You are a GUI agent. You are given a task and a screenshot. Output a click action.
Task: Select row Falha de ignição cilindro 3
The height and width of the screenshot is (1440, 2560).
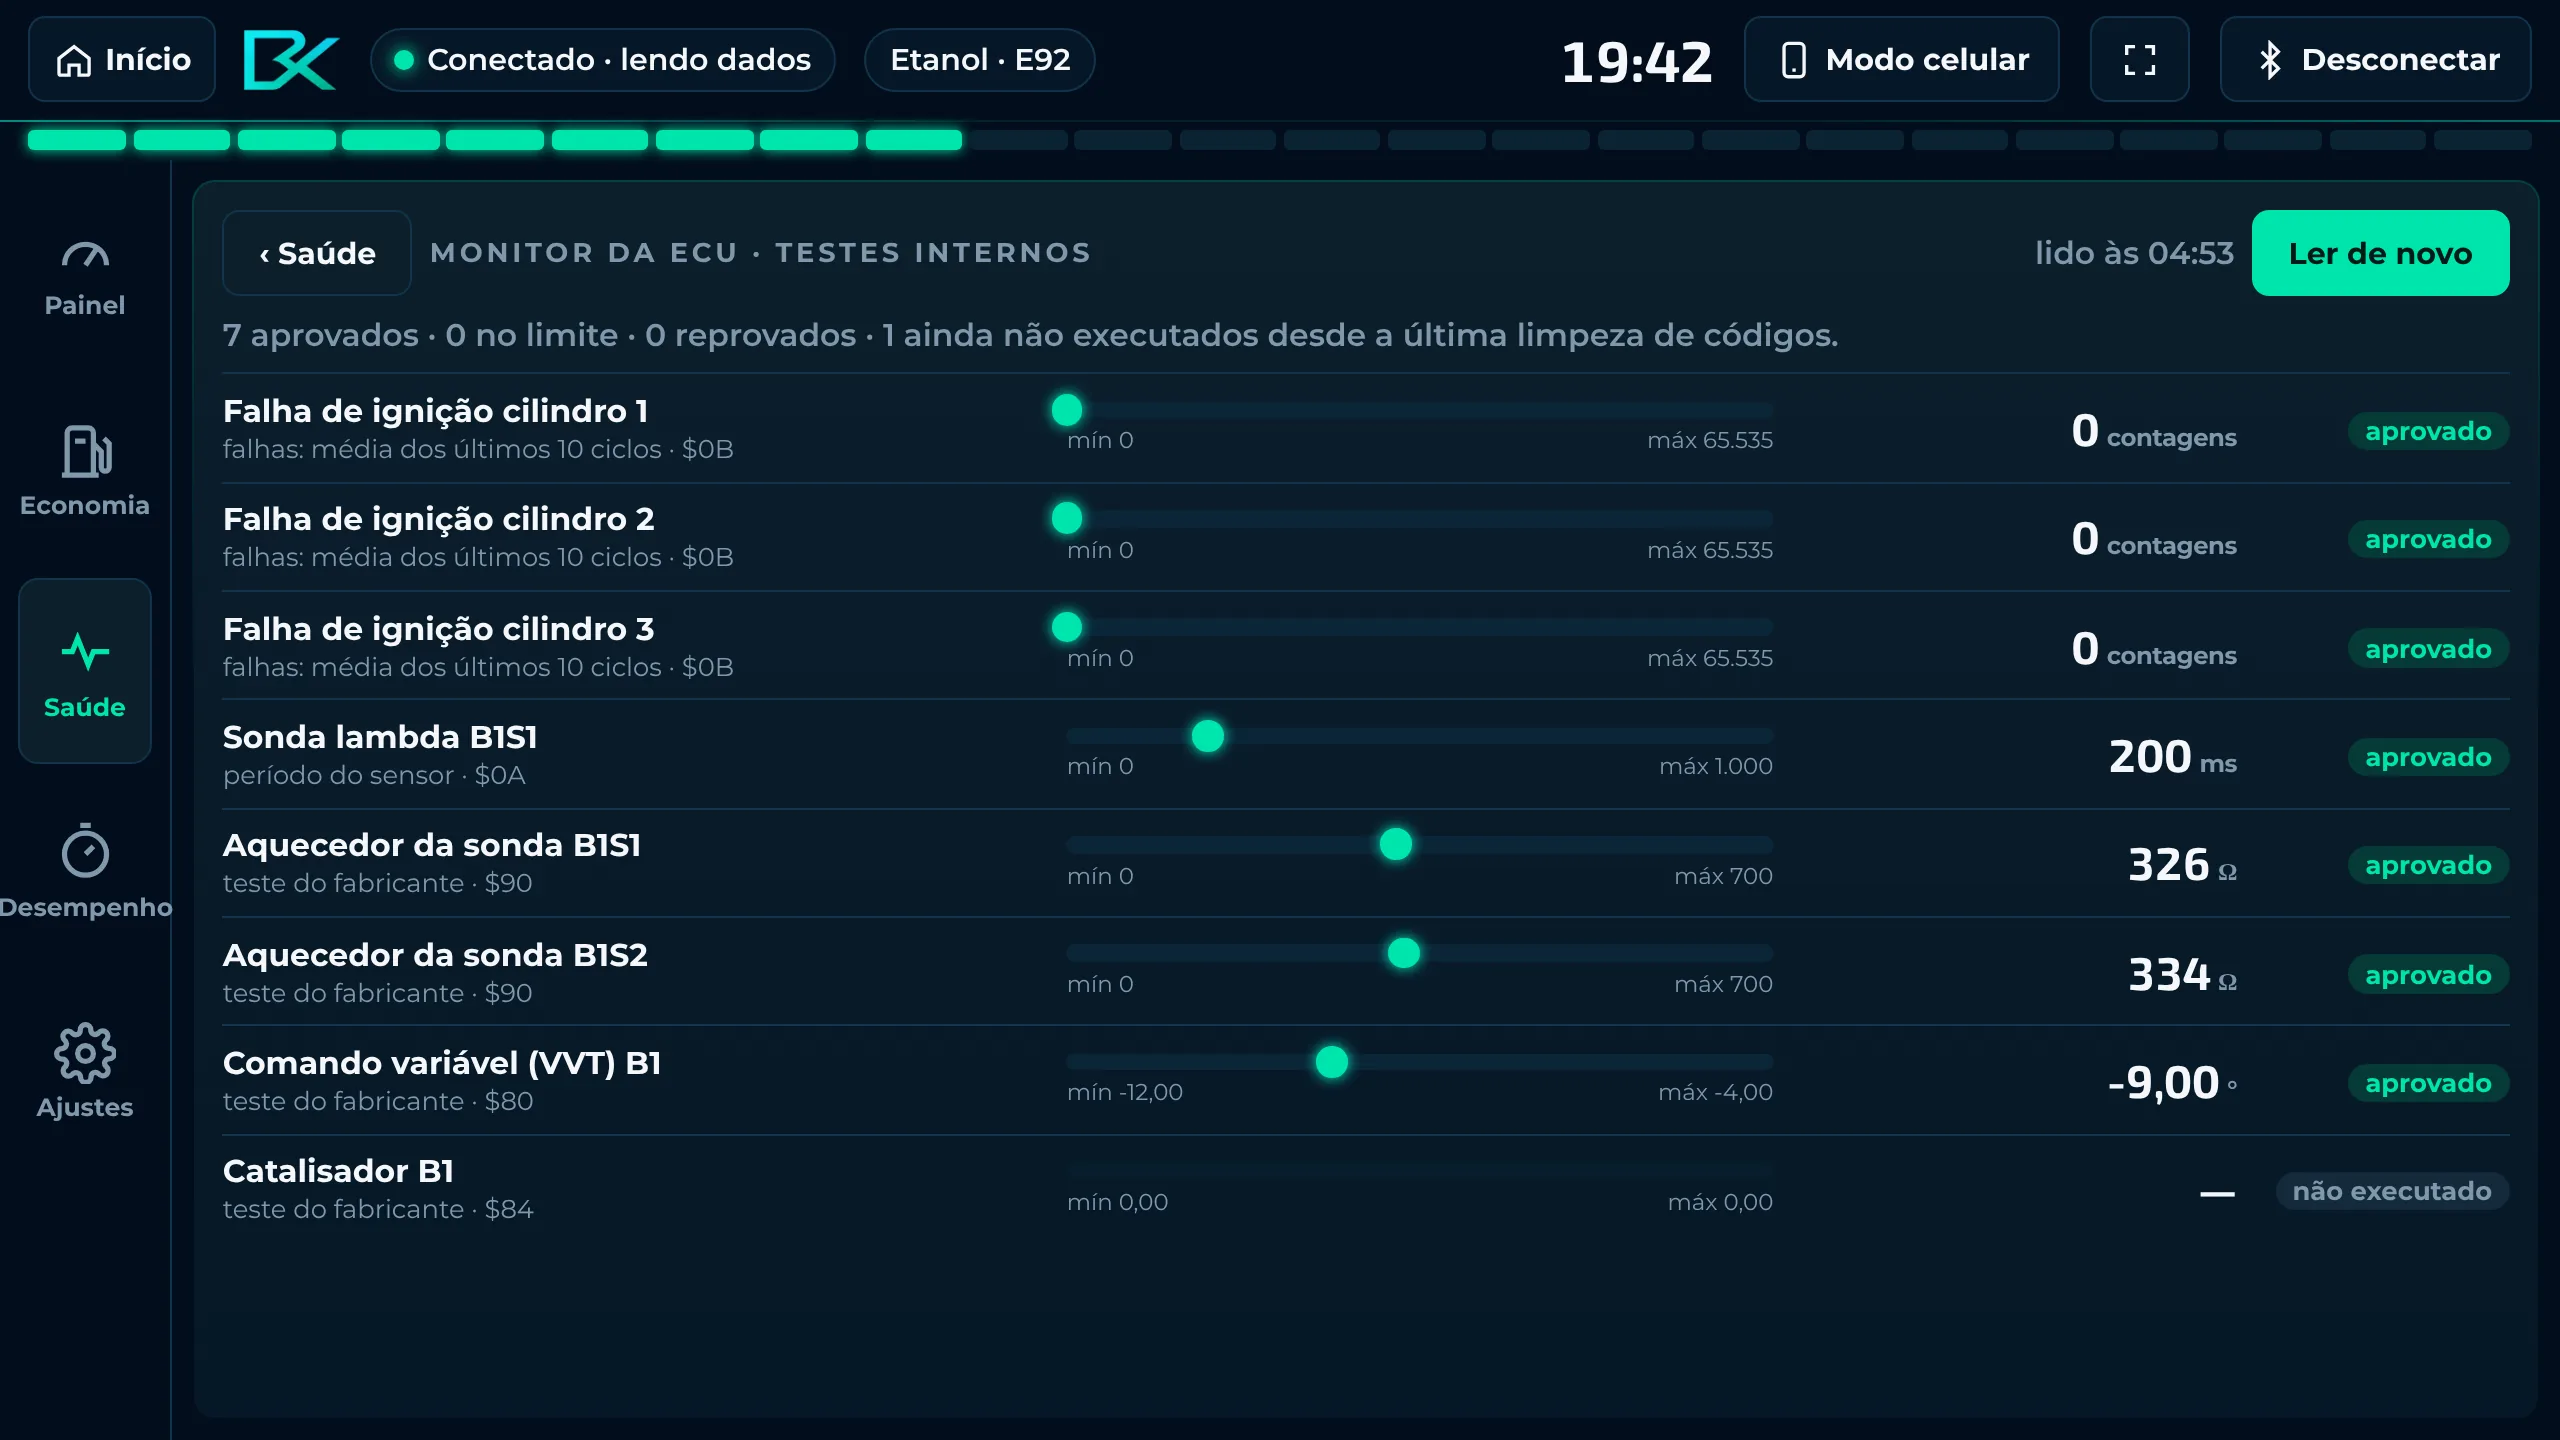[x=1366, y=647]
